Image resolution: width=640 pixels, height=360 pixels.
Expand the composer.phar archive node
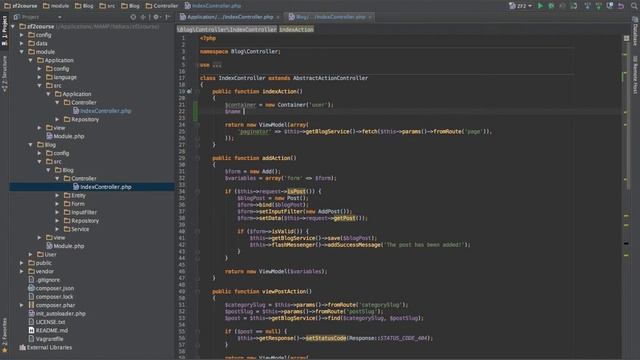[22, 305]
